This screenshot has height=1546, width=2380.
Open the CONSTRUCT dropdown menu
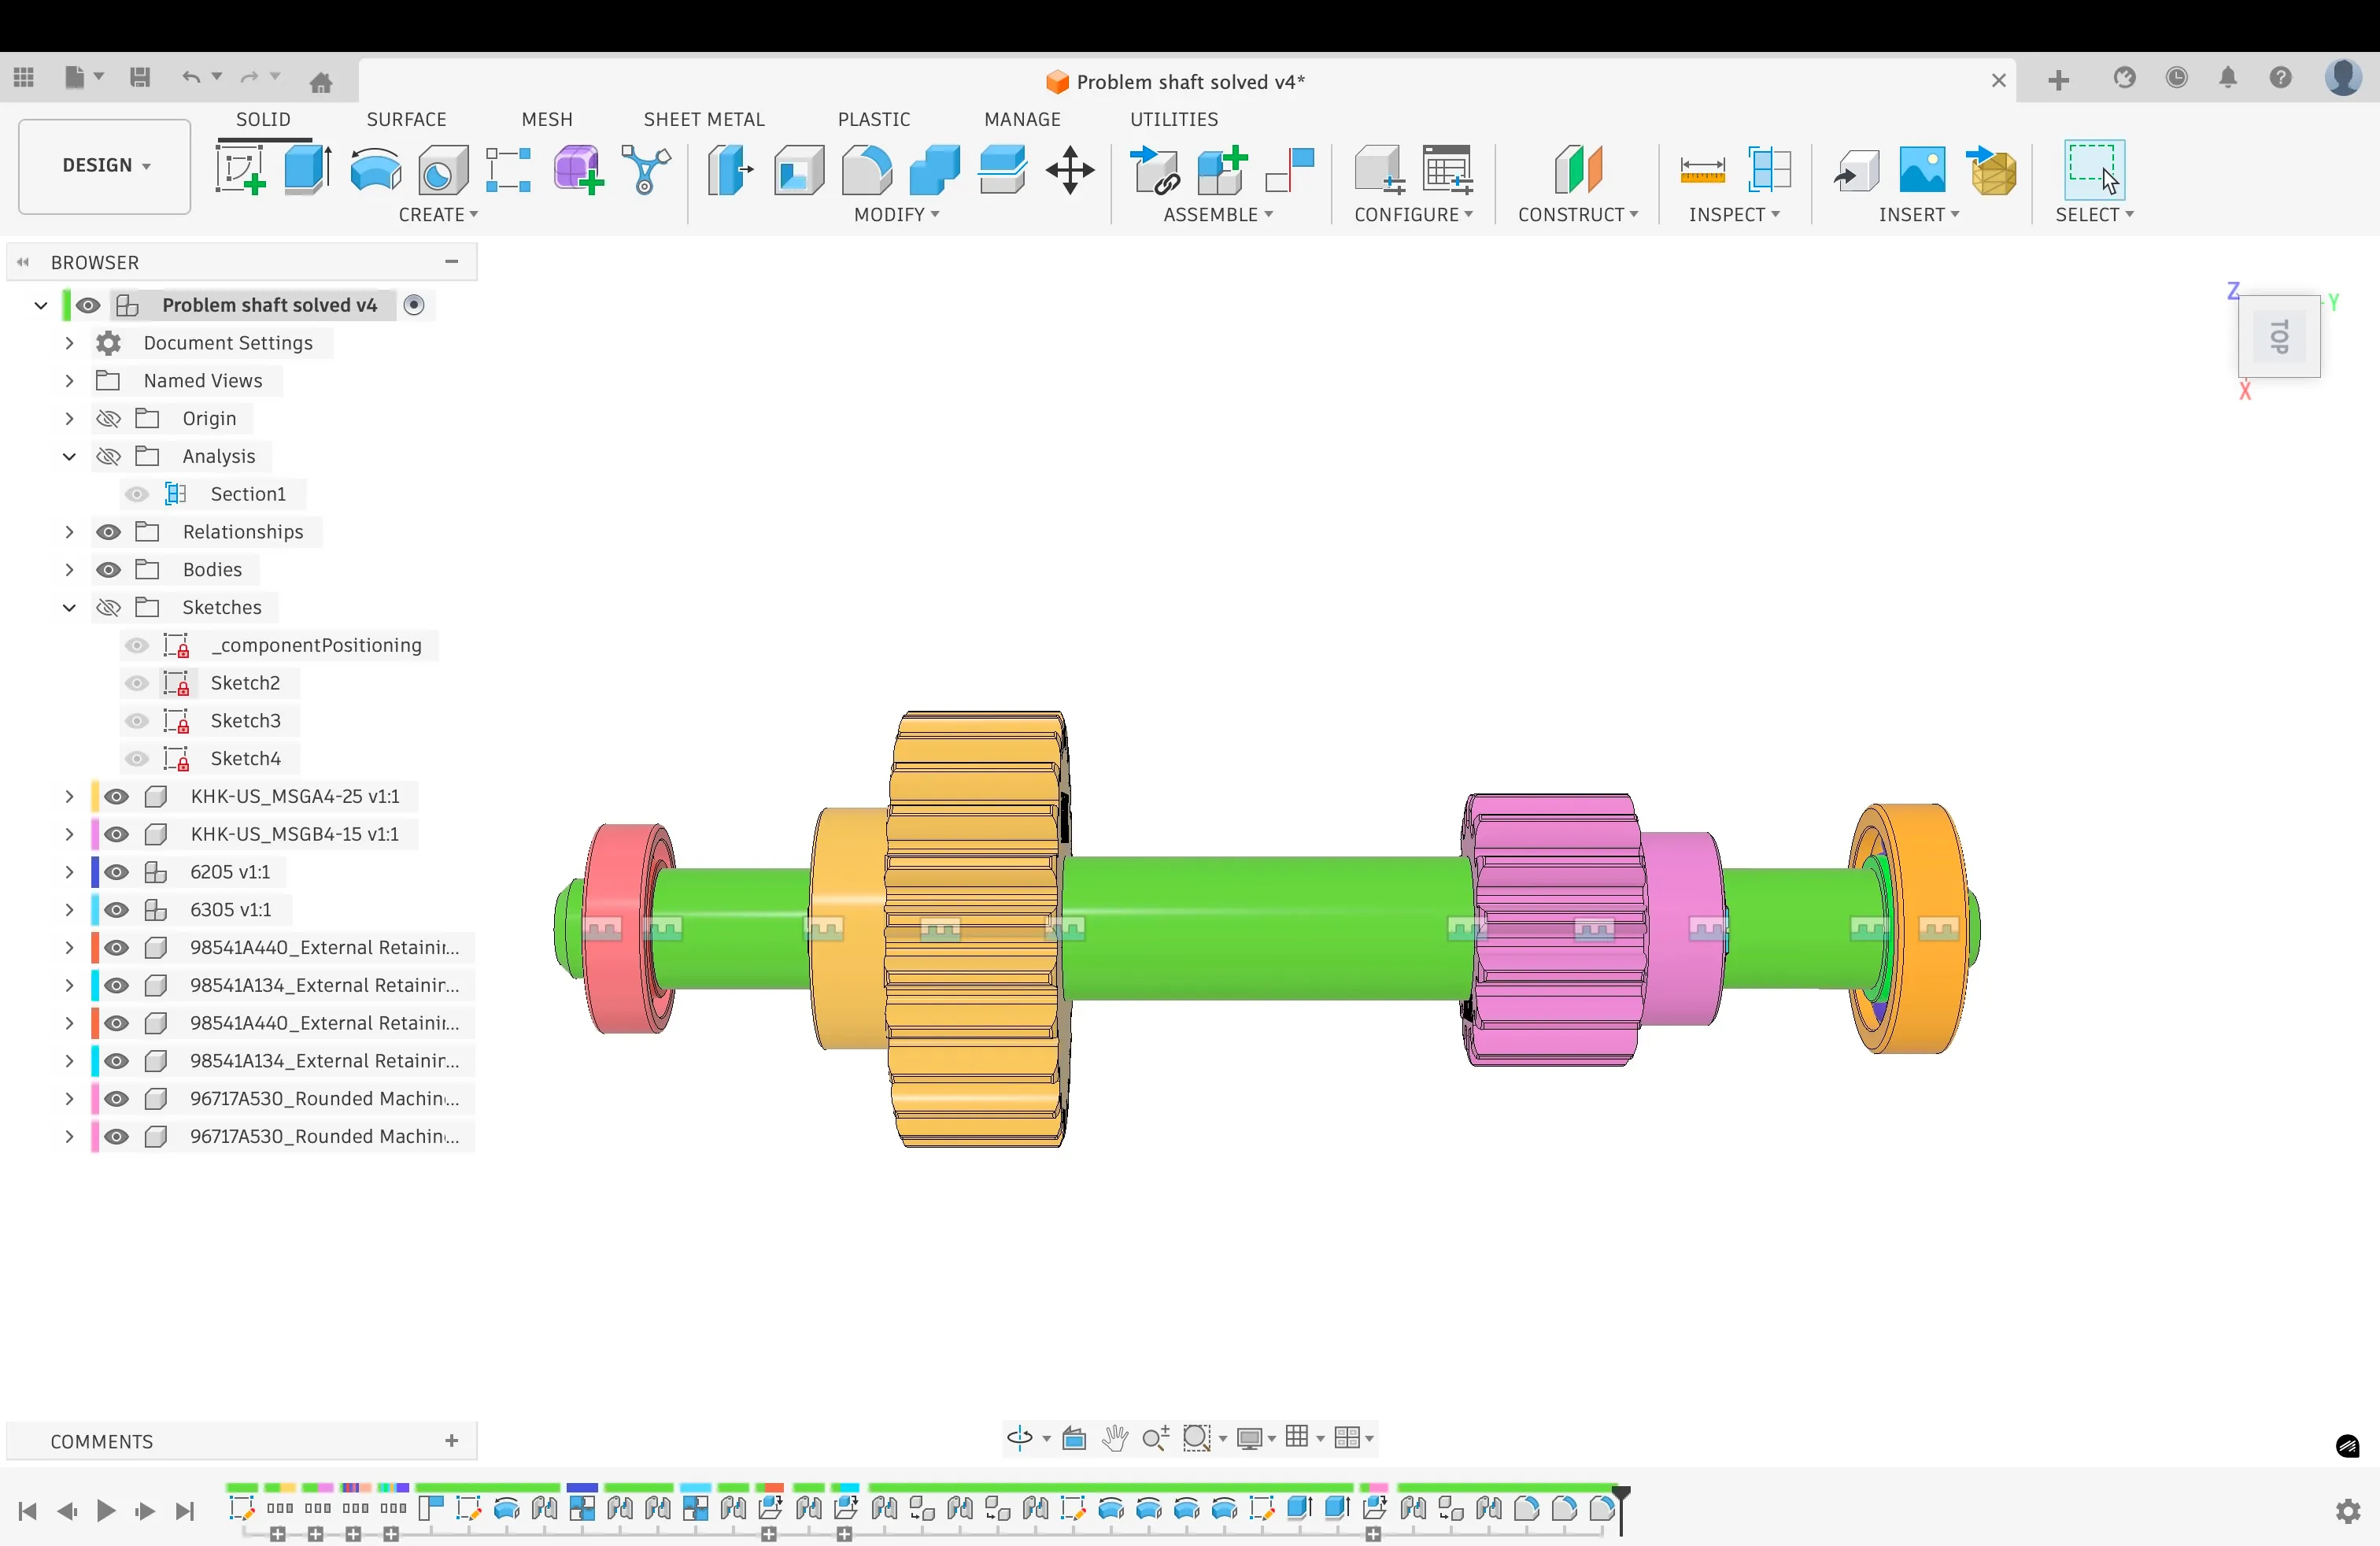click(x=1578, y=215)
